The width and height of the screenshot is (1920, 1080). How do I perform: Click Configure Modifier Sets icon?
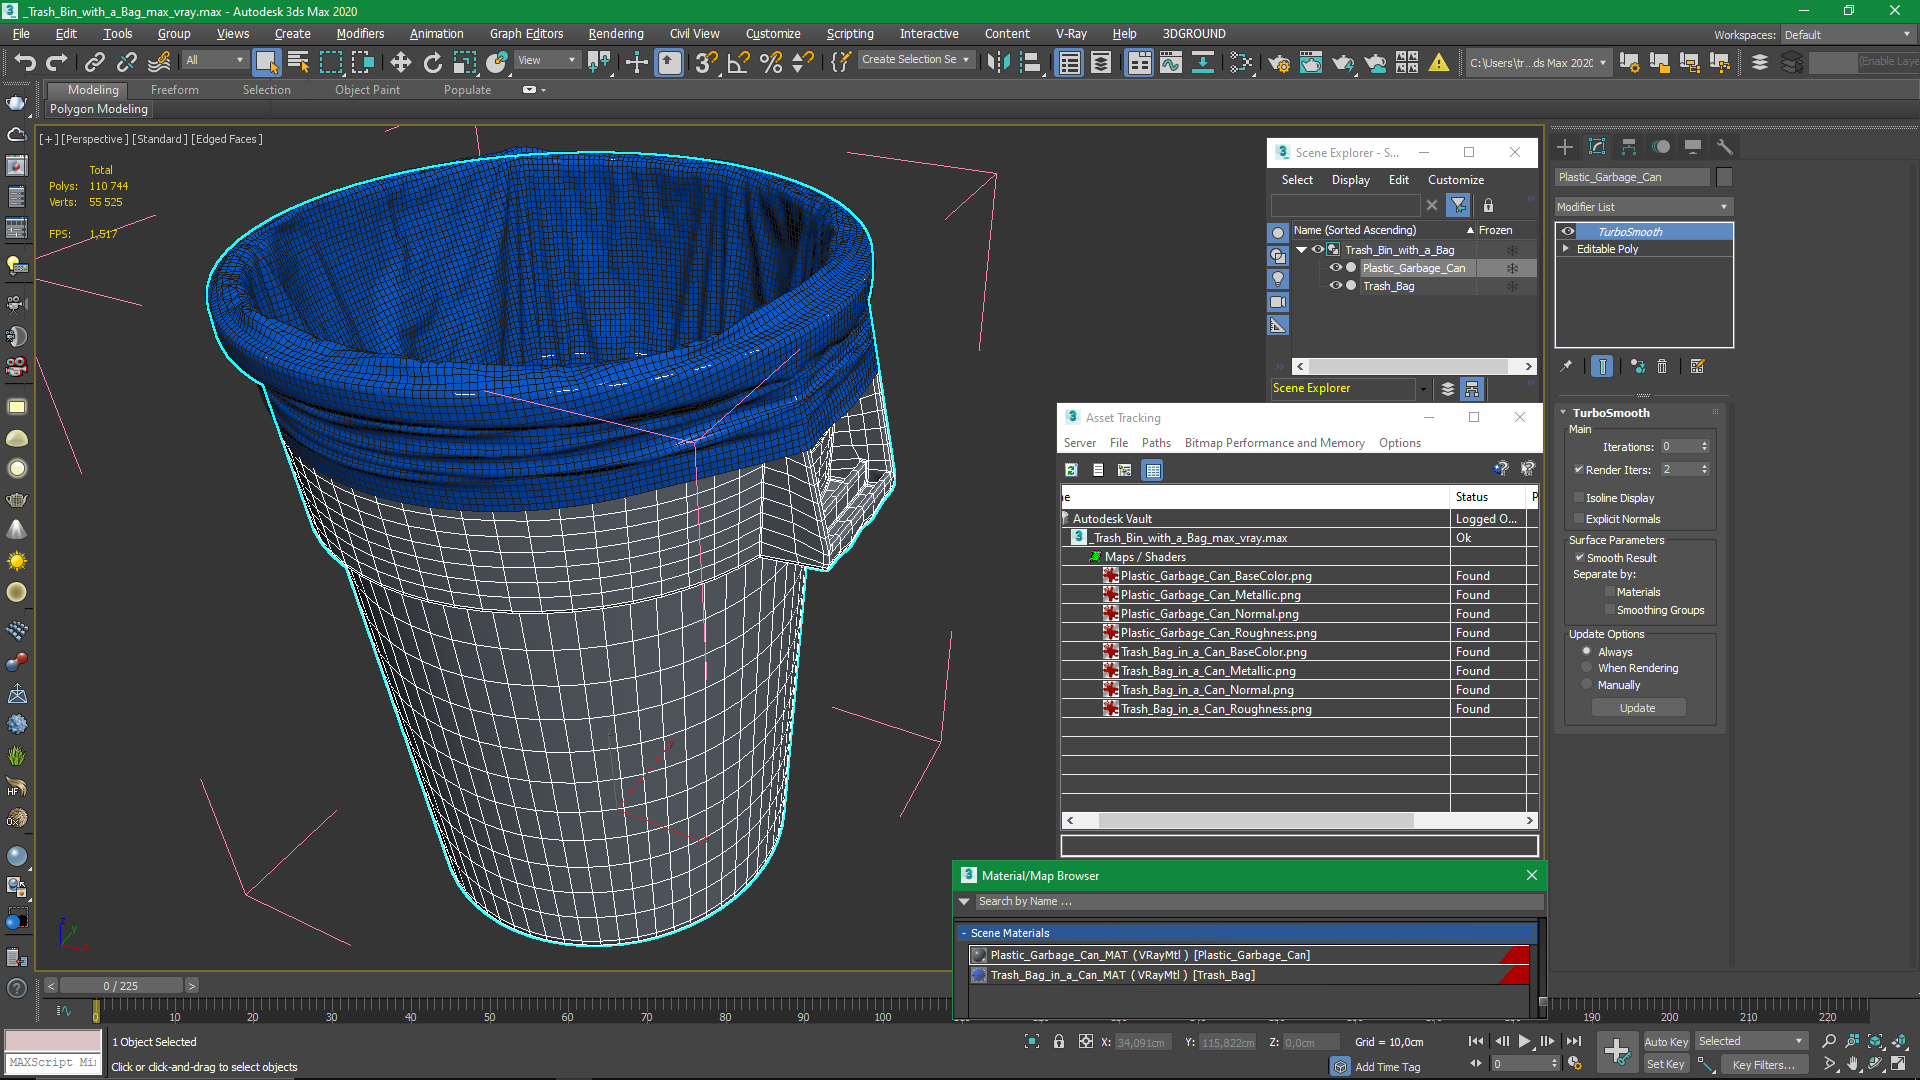click(1697, 366)
